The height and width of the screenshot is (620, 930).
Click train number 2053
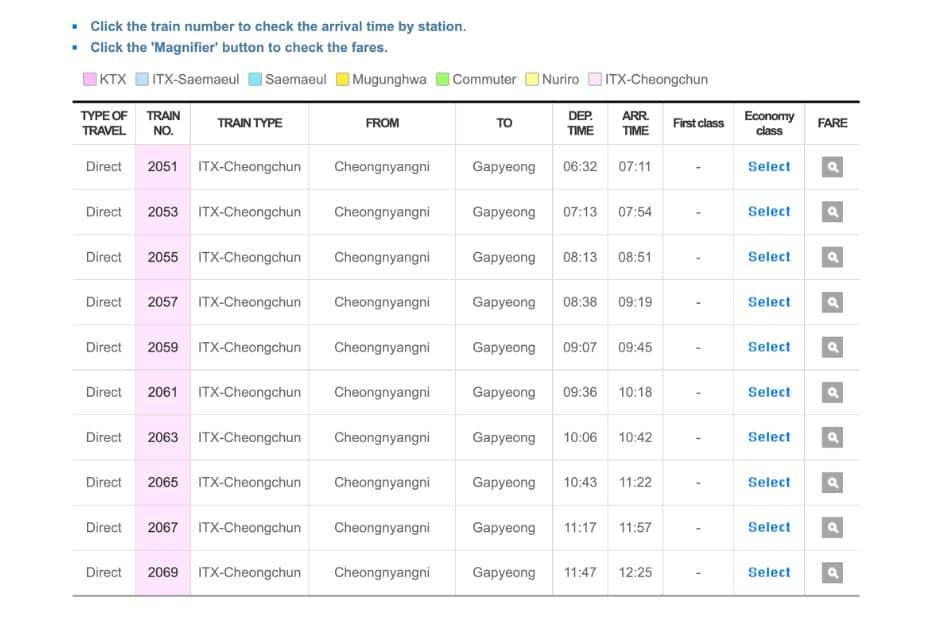163,212
